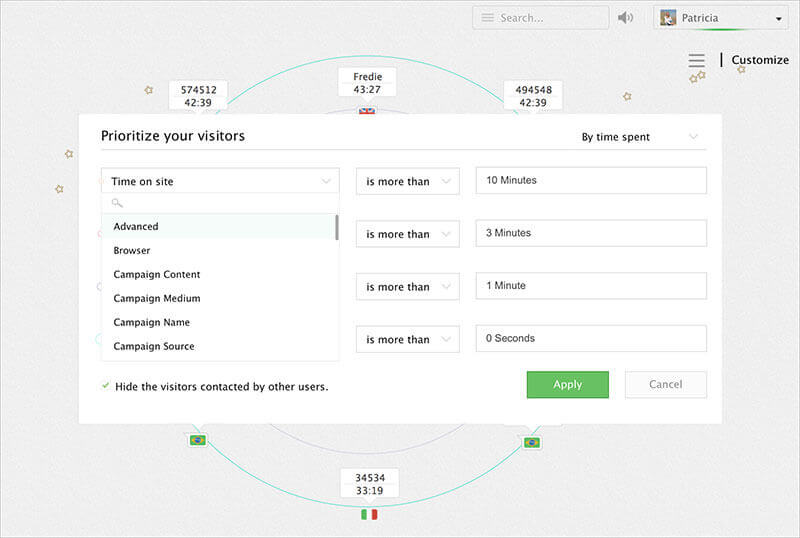Open the Patricia account dropdown
This screenshot has height=538, width=800.
720,18
